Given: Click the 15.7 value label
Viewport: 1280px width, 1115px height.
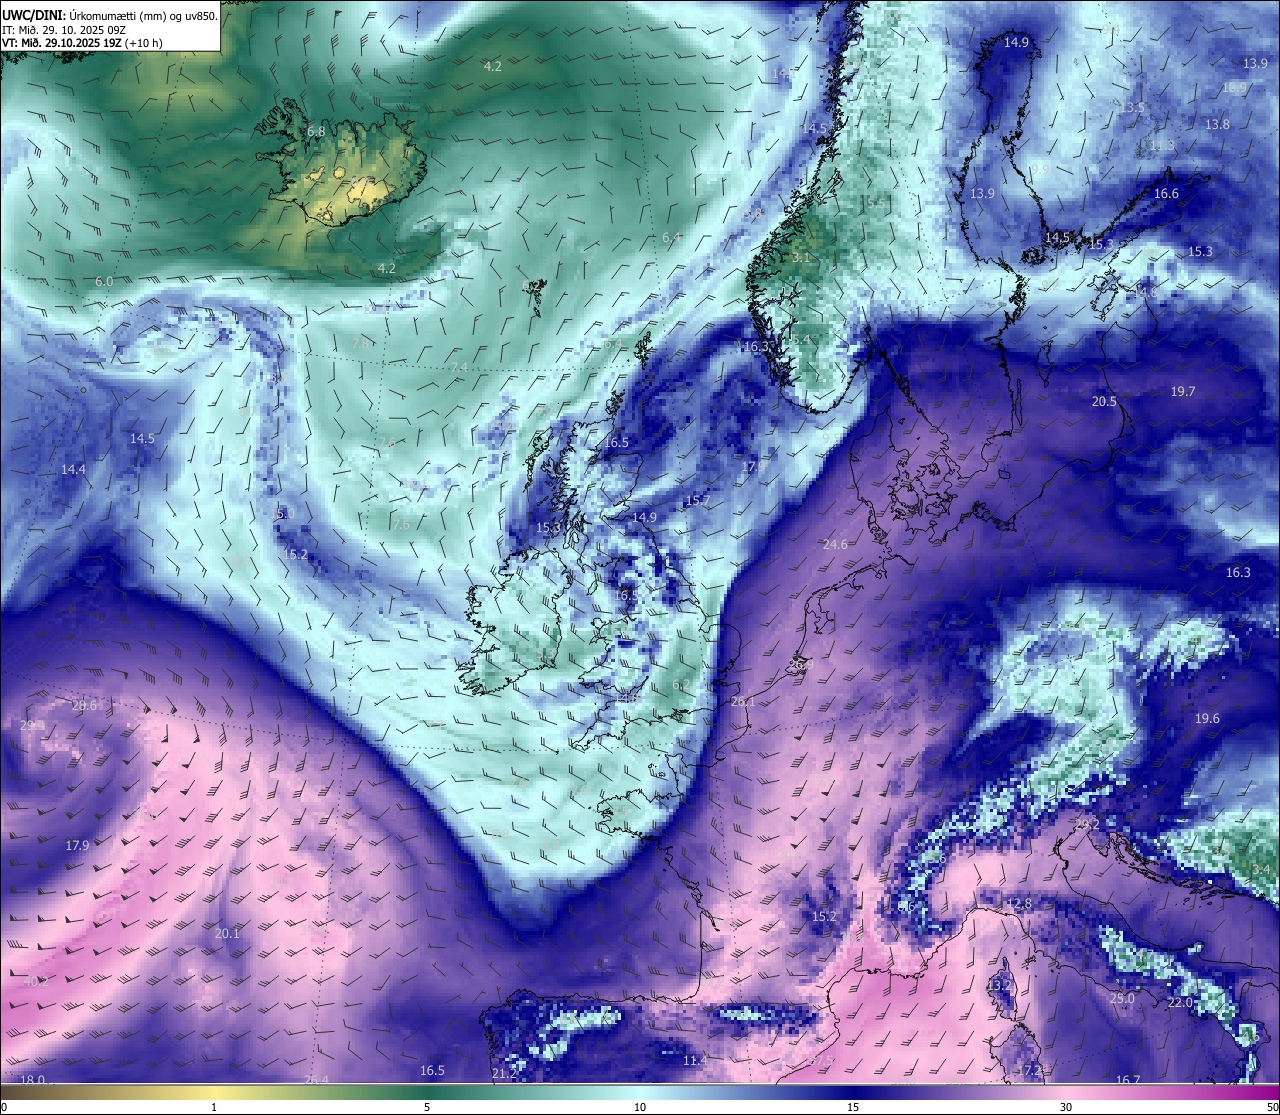Looking at the screenshot, I should [x=697, y=501].
